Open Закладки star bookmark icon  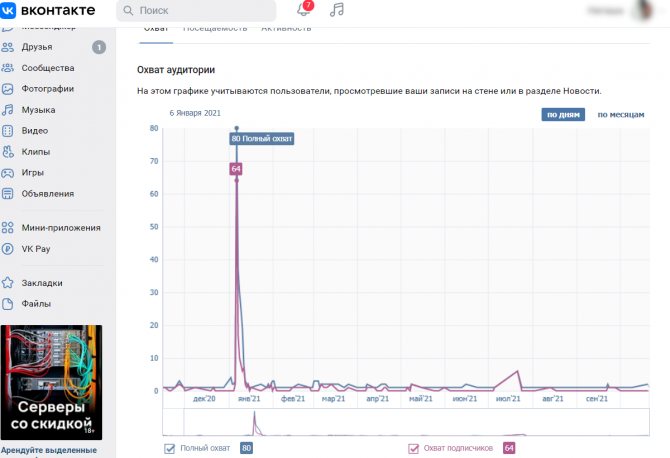[x=8, y=283]
